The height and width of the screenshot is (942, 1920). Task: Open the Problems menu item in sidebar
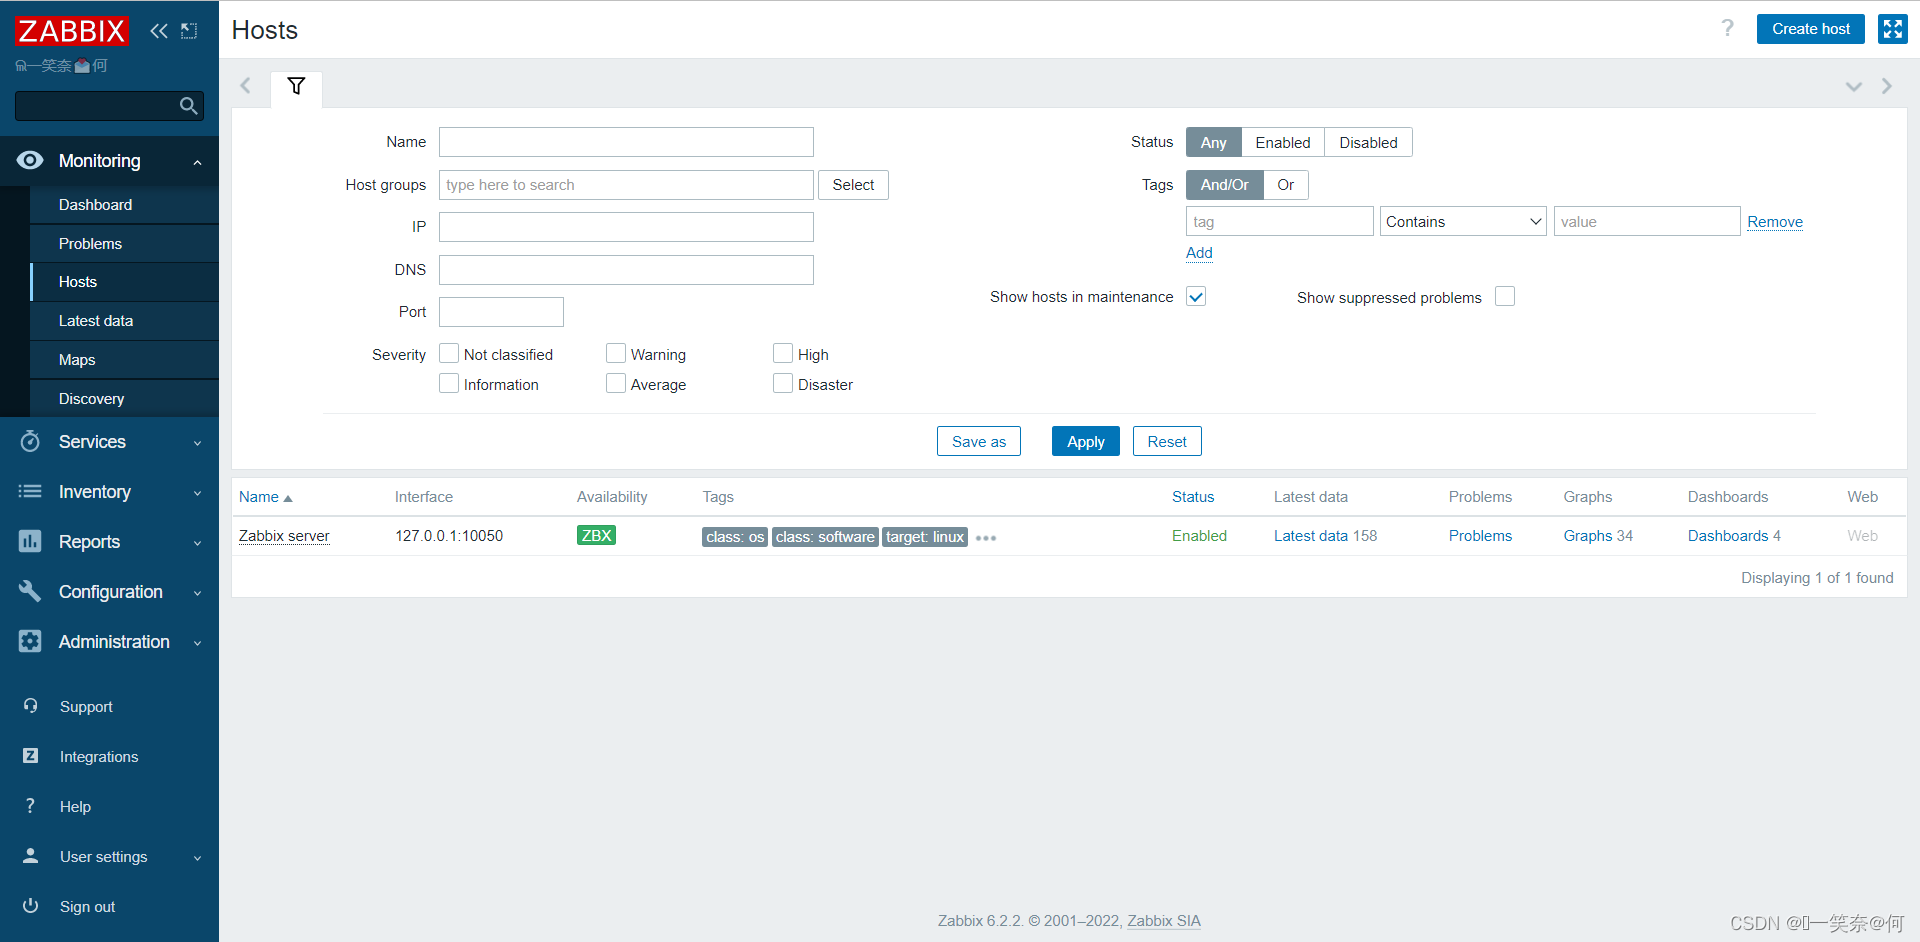click(125, 243)
